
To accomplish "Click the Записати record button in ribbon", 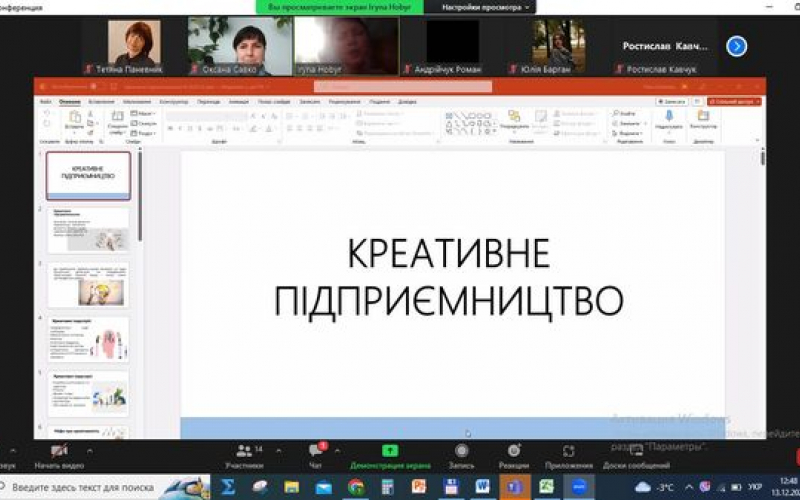I will [x=671, y=102].
